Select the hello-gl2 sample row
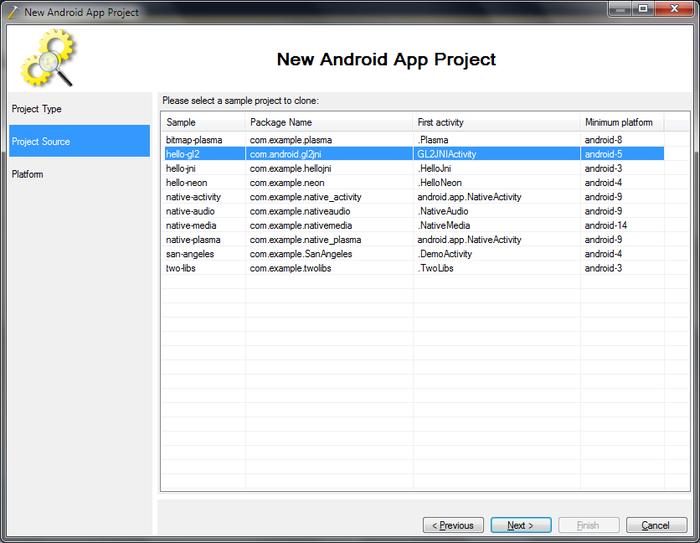700x543 pixels. 414,154
